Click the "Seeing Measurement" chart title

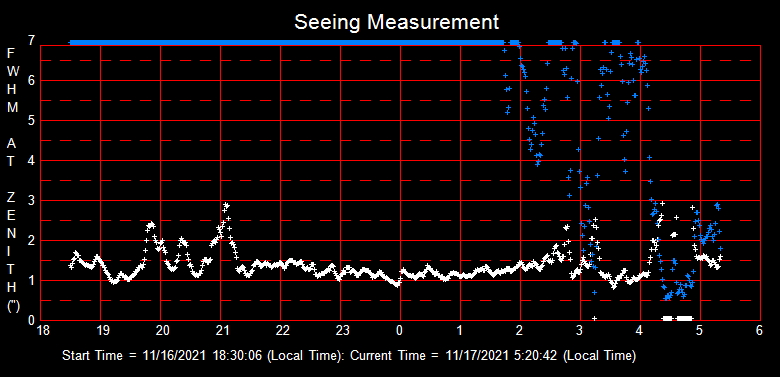[396, 22]
